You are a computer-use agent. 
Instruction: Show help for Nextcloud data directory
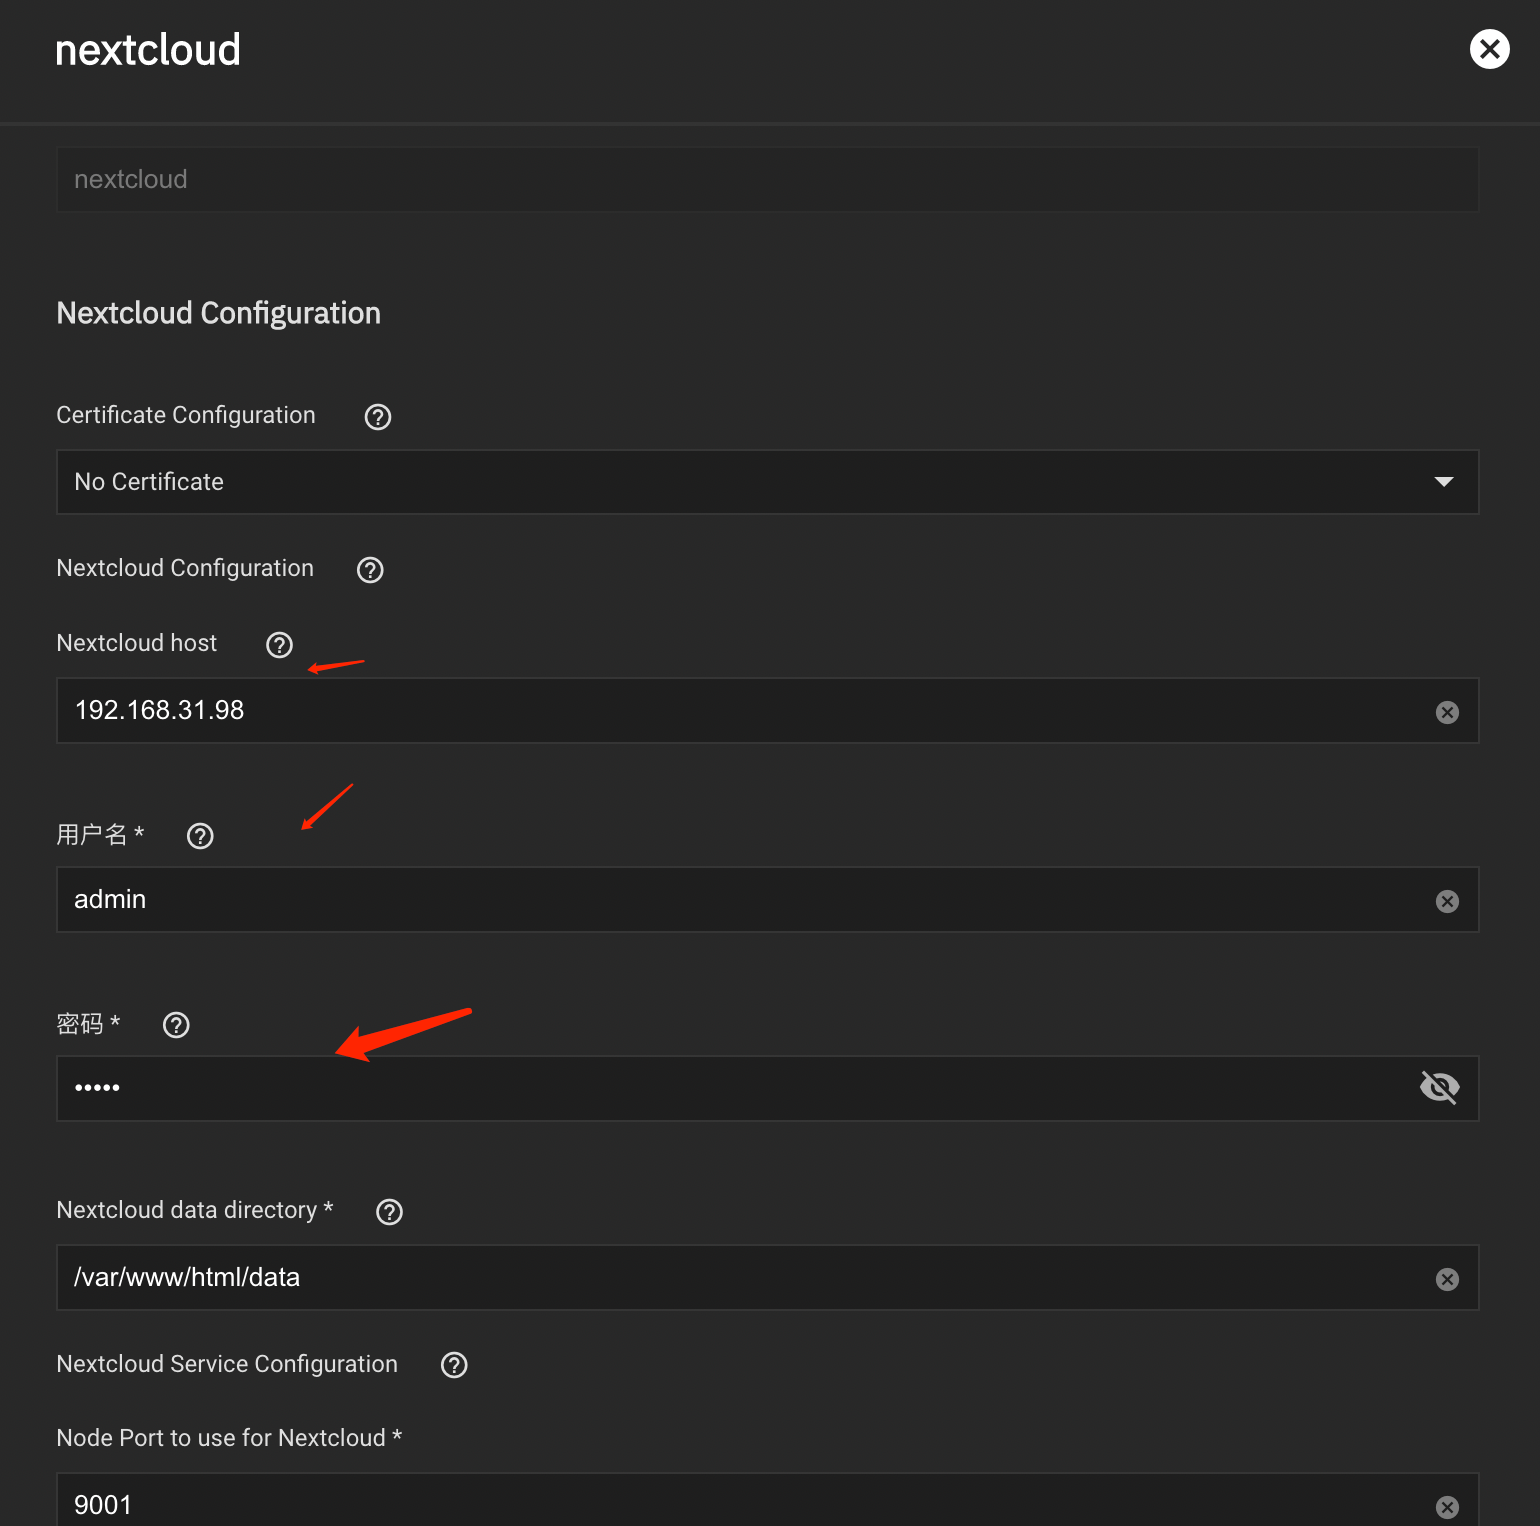point(389,1212)
